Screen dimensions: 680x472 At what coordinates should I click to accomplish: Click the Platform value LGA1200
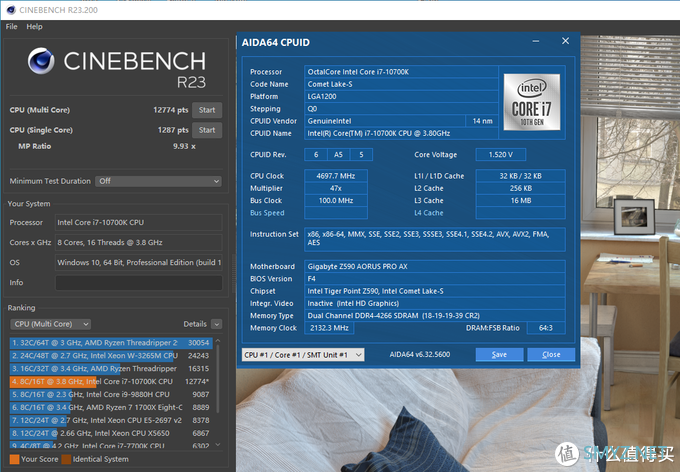point(401,96)
